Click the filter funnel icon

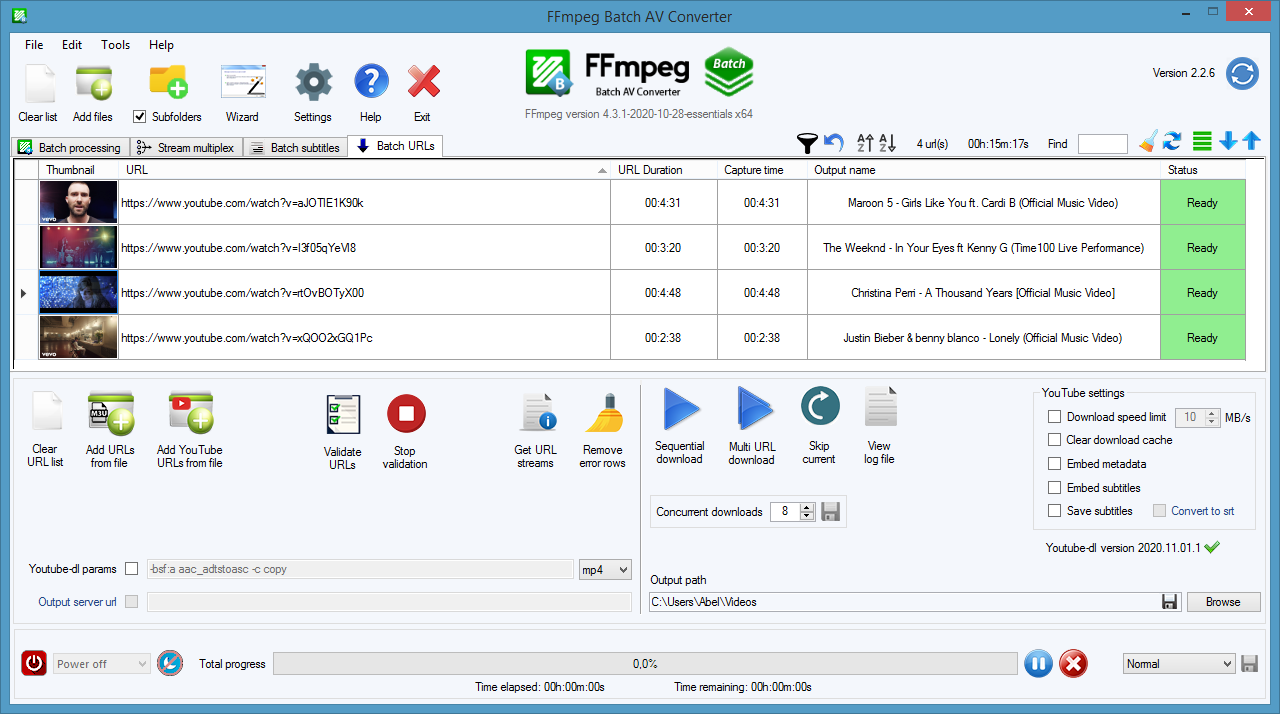click(x=806, y=143)
